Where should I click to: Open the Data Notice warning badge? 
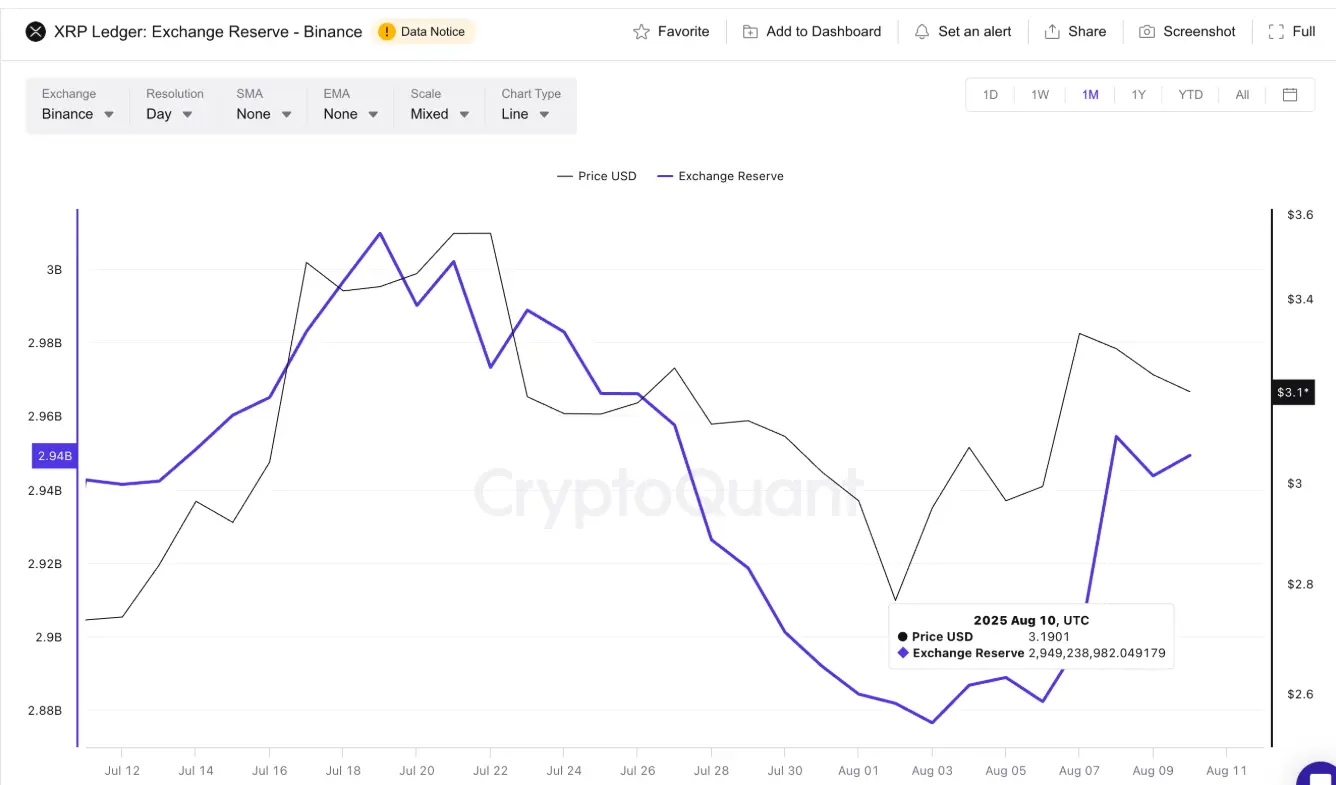click(x=423, y=32)
